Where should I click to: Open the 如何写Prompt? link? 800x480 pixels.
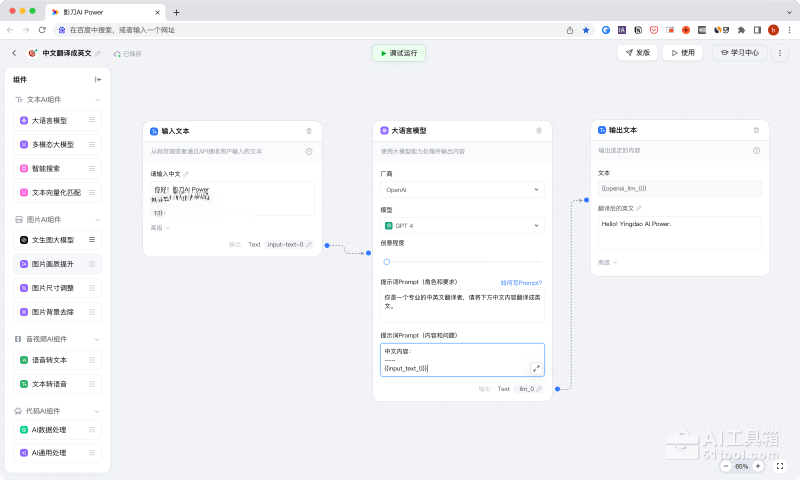pos(521,283)
